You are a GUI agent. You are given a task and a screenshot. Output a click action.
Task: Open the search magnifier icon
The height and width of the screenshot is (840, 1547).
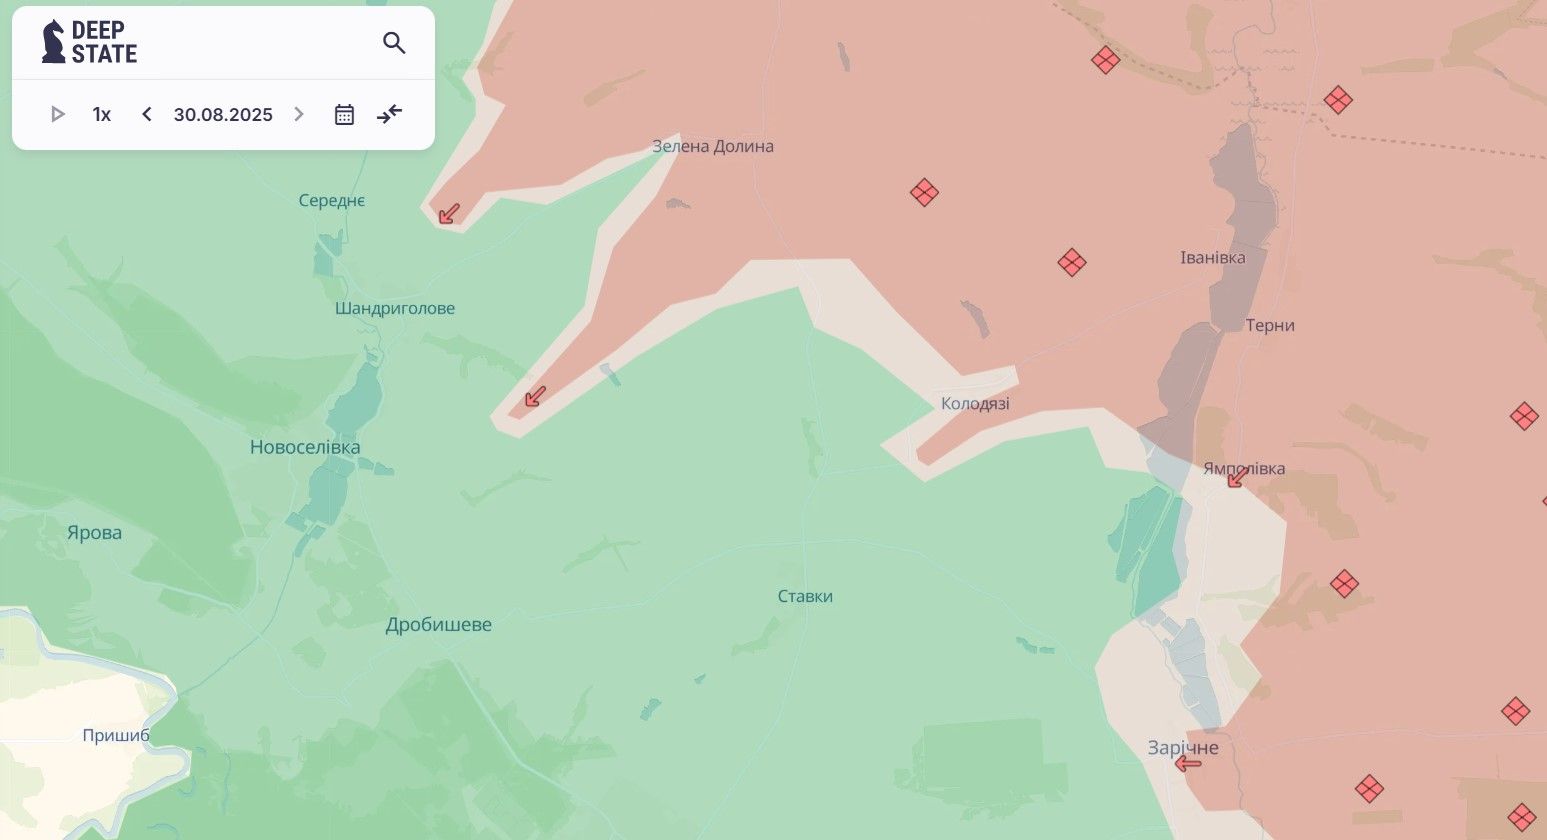(x=394, y=43)
